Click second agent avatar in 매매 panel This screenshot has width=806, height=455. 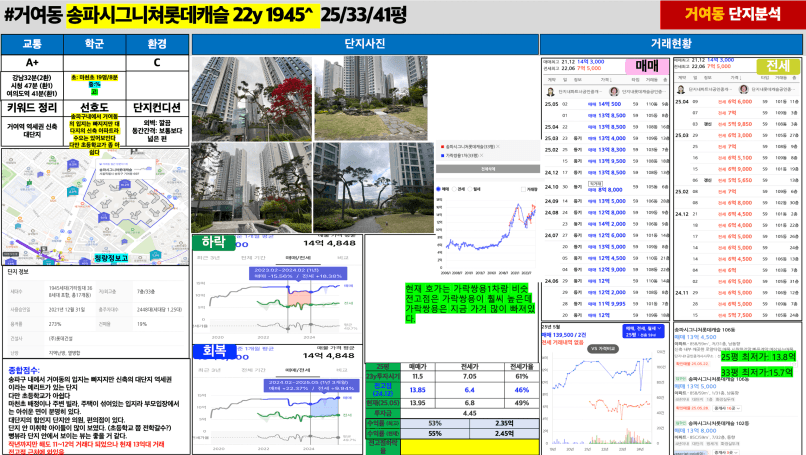[x=614, y=92]
